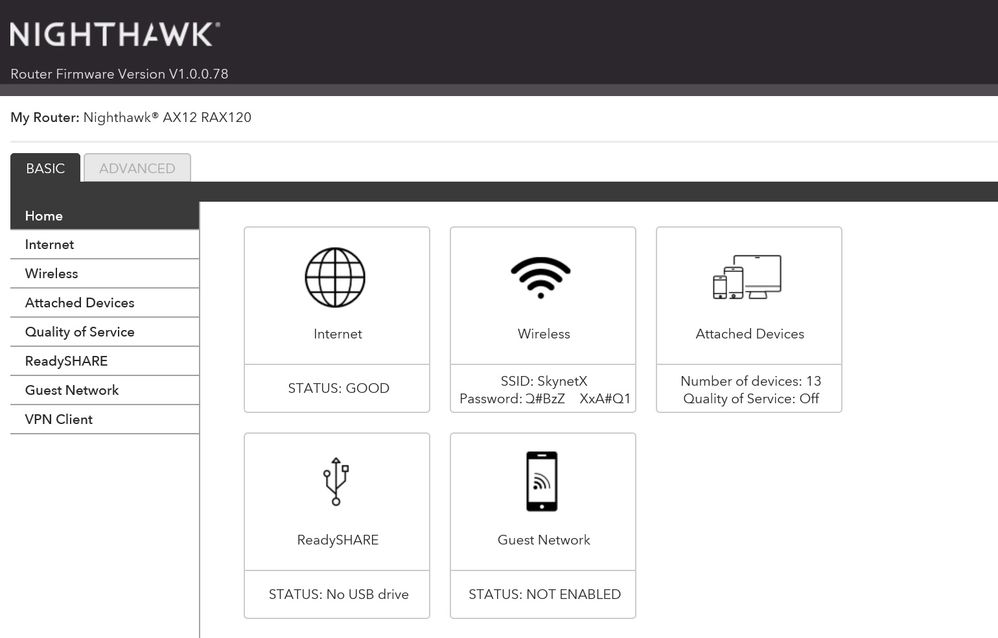Click the Internet tile label
The image size is (998, 638).
[337, 334]
